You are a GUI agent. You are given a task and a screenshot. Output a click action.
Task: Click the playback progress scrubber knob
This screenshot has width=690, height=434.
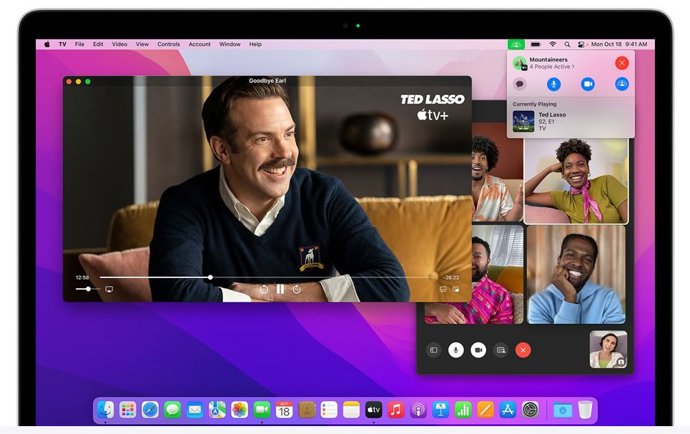tap(210, 277)
